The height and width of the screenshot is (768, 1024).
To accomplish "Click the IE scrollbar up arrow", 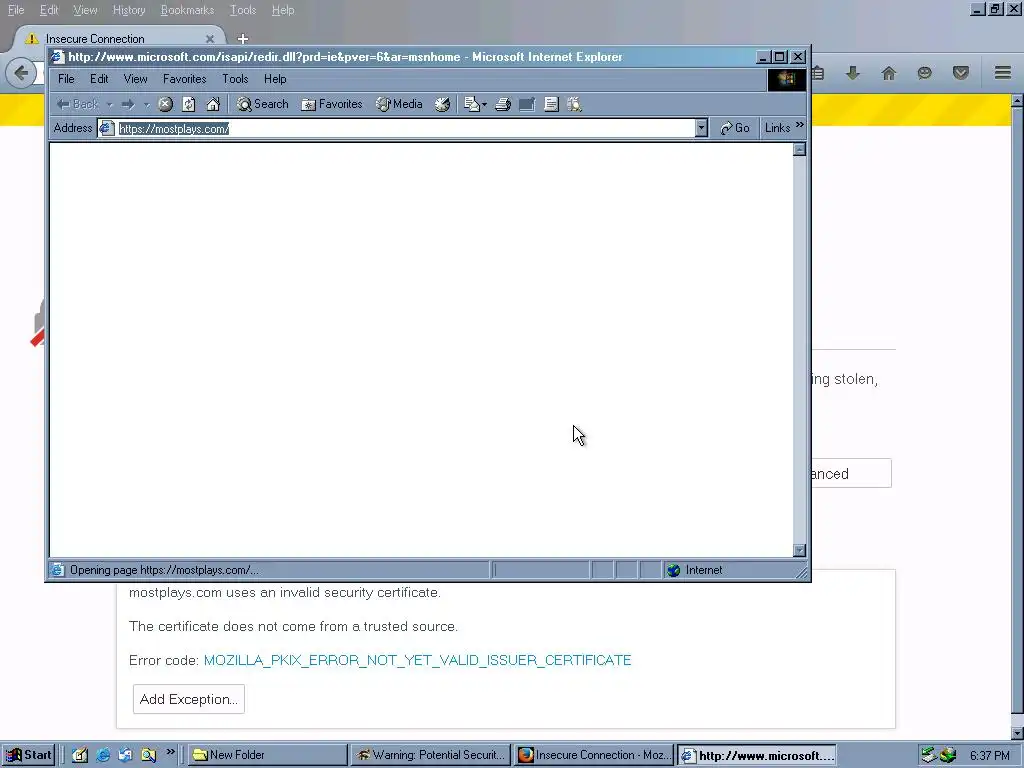I will point(799,149).
